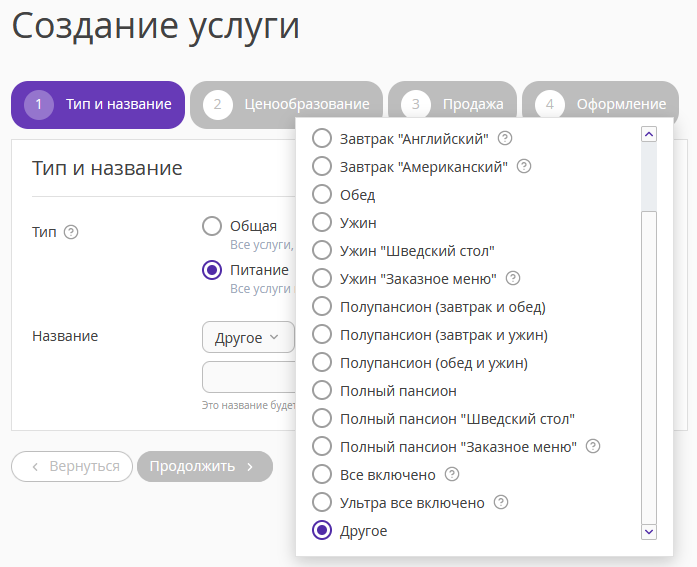This screenshot has height=567, width=697.
Task: Show help for Все включено option
Action: pos(452,474)
